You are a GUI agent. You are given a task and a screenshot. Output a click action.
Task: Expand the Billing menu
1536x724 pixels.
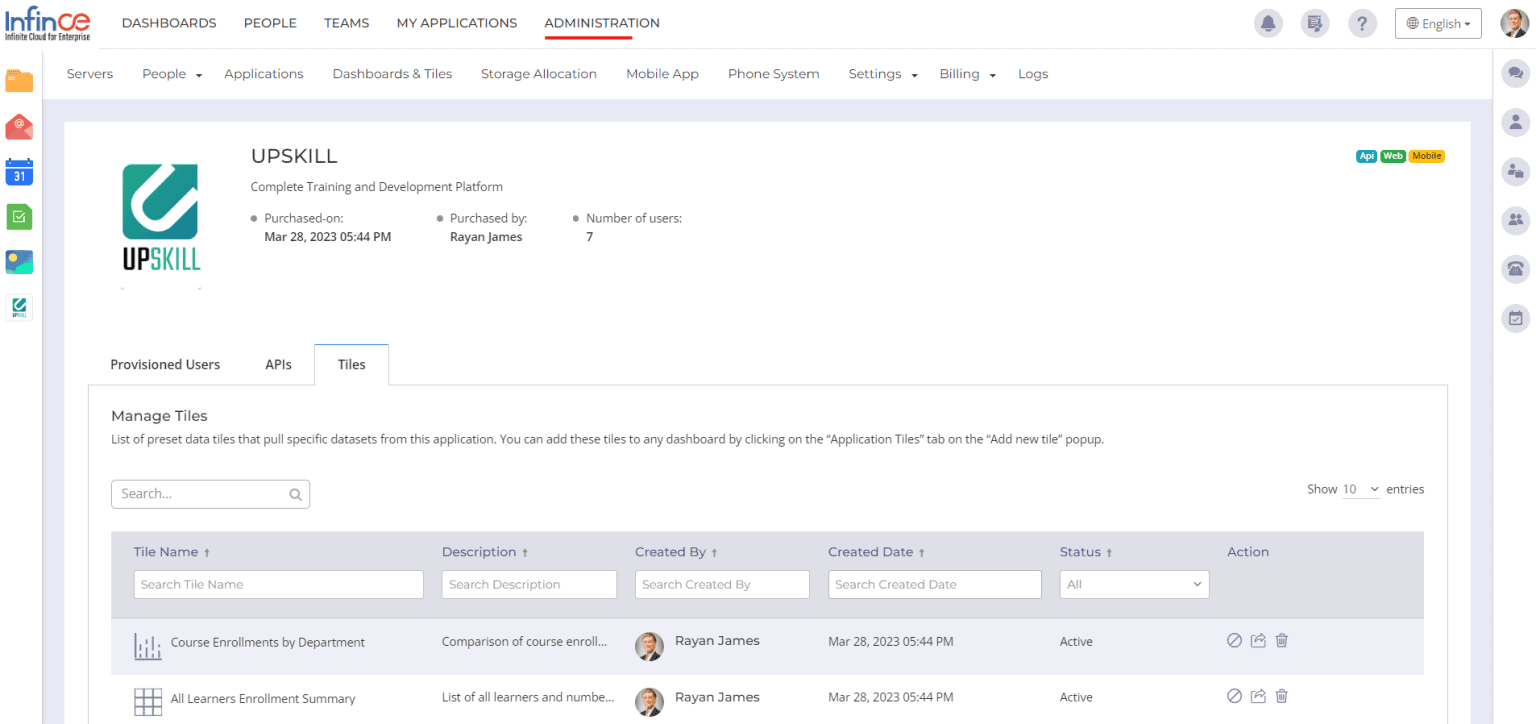coord(967,74)
